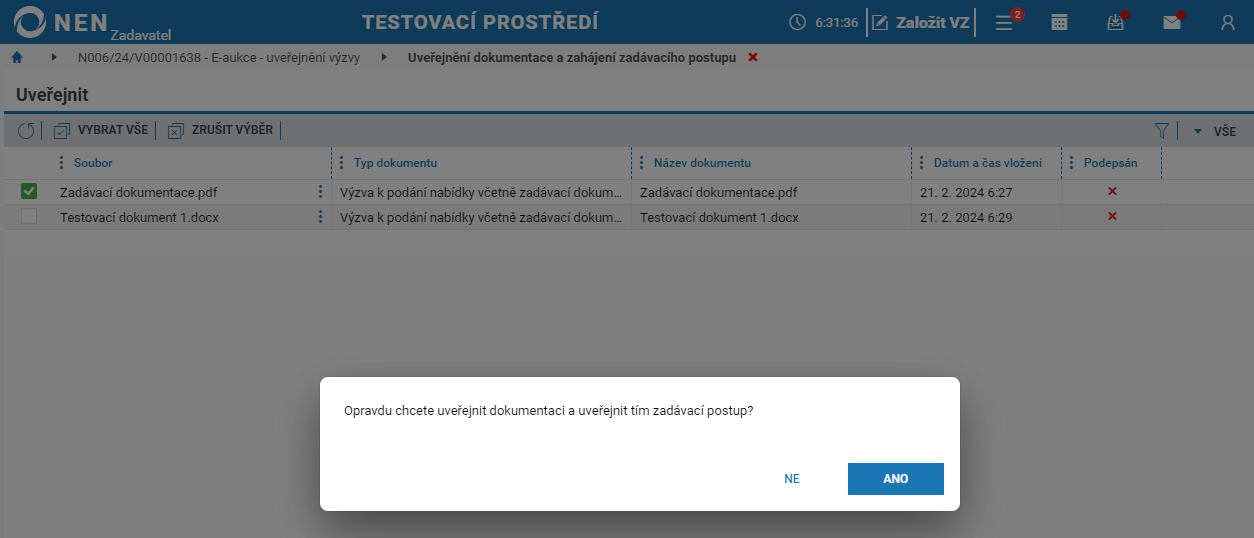
Task: Open the hamburger menu with notification badge
Action: (x=1005, y=23)
